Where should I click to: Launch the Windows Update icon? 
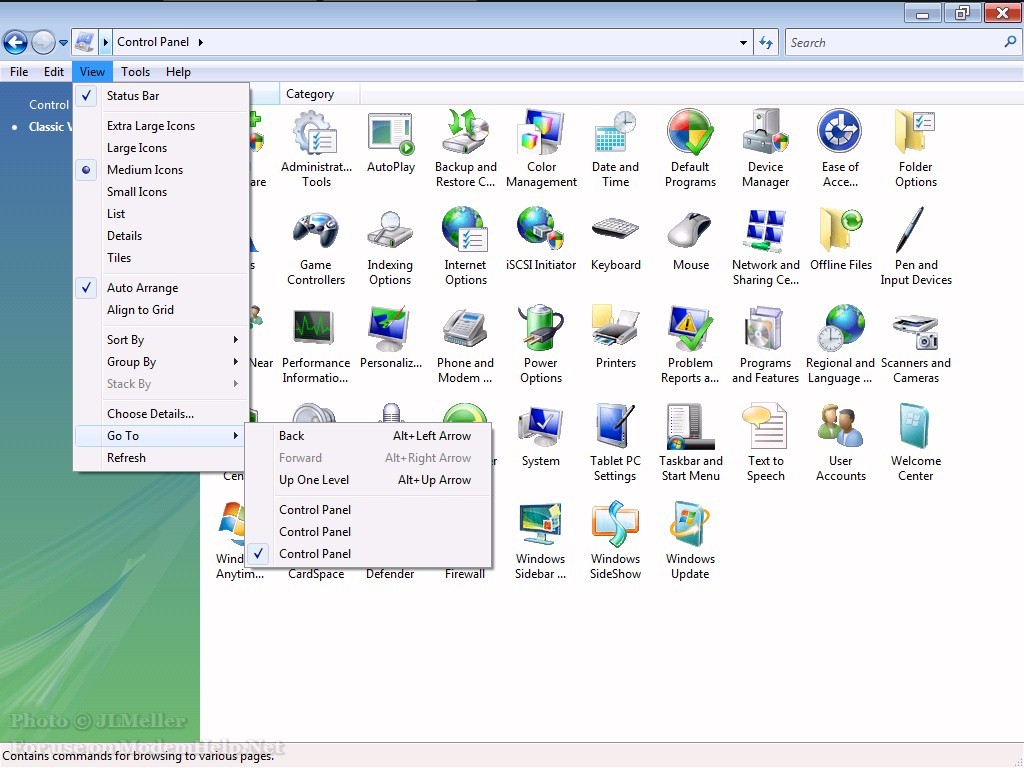690,540
